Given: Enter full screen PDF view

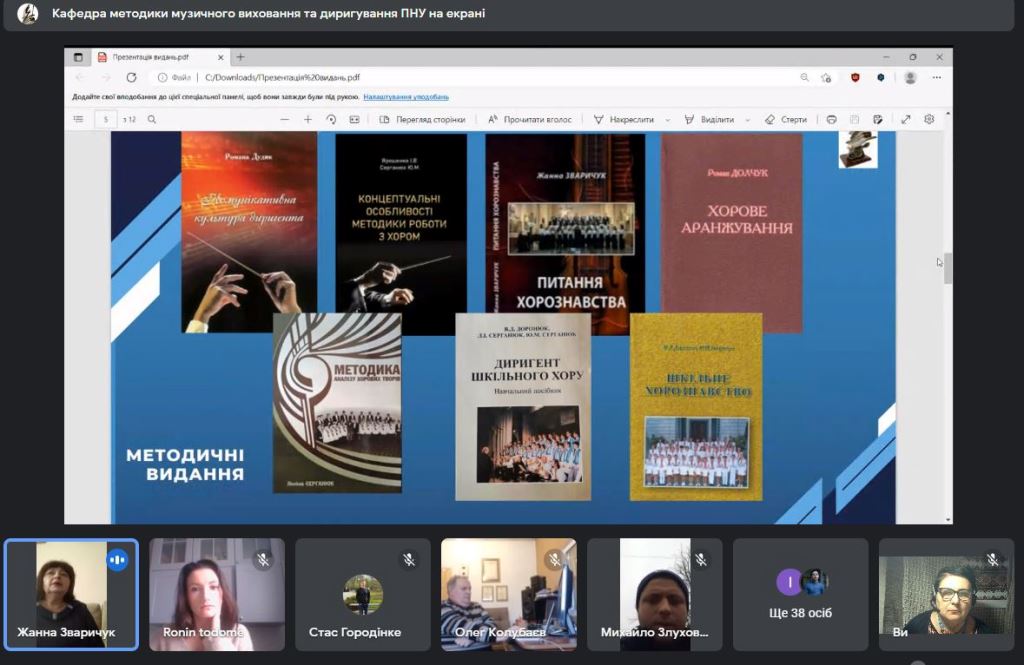Looking at the screenshot, I should tap(906, 119).
